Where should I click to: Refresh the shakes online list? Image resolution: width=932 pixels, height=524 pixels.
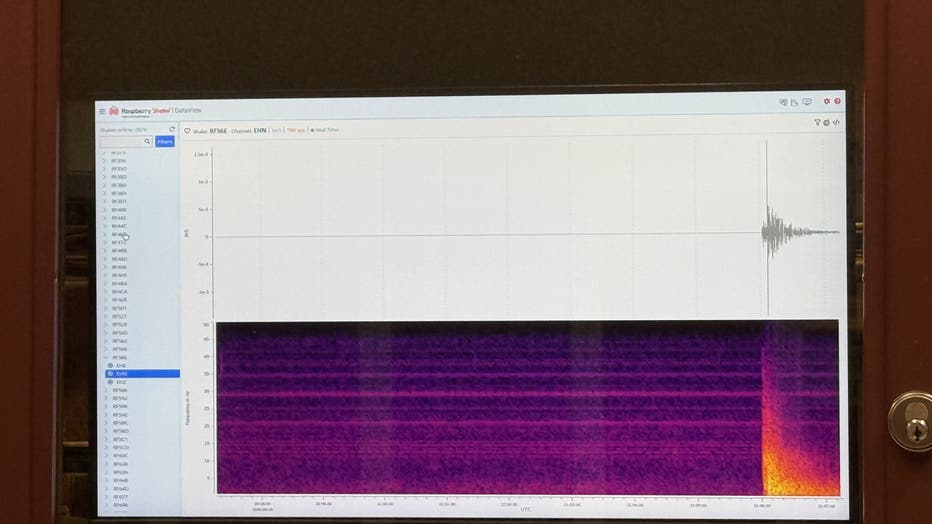point(172,129)
